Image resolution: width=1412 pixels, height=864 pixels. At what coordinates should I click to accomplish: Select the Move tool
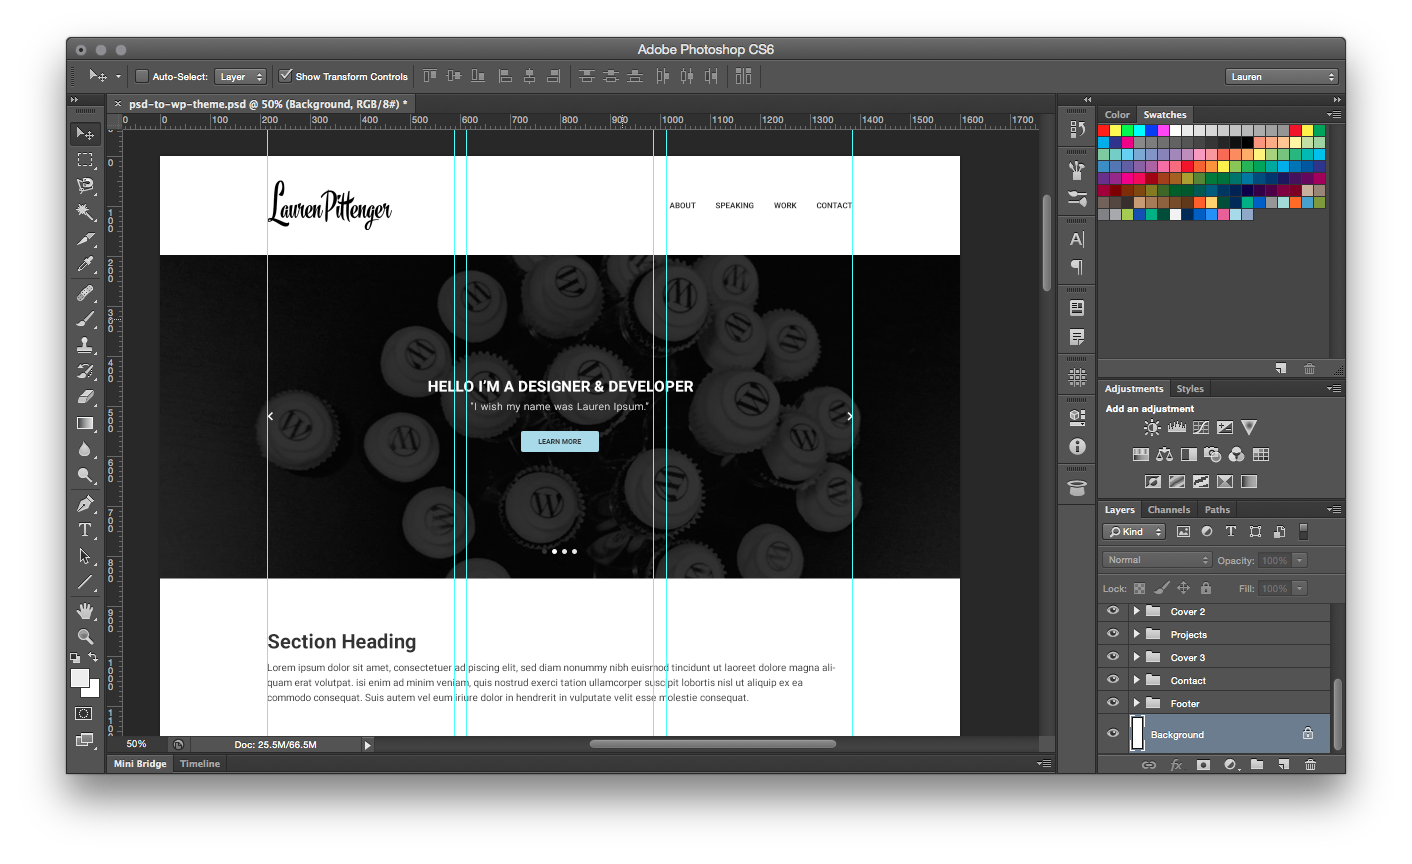(85, 134)
